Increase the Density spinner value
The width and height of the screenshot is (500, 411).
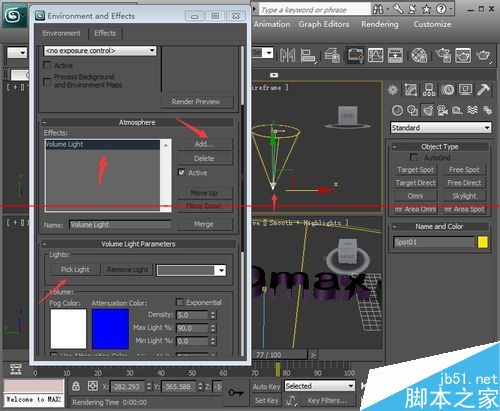(213, 313)
